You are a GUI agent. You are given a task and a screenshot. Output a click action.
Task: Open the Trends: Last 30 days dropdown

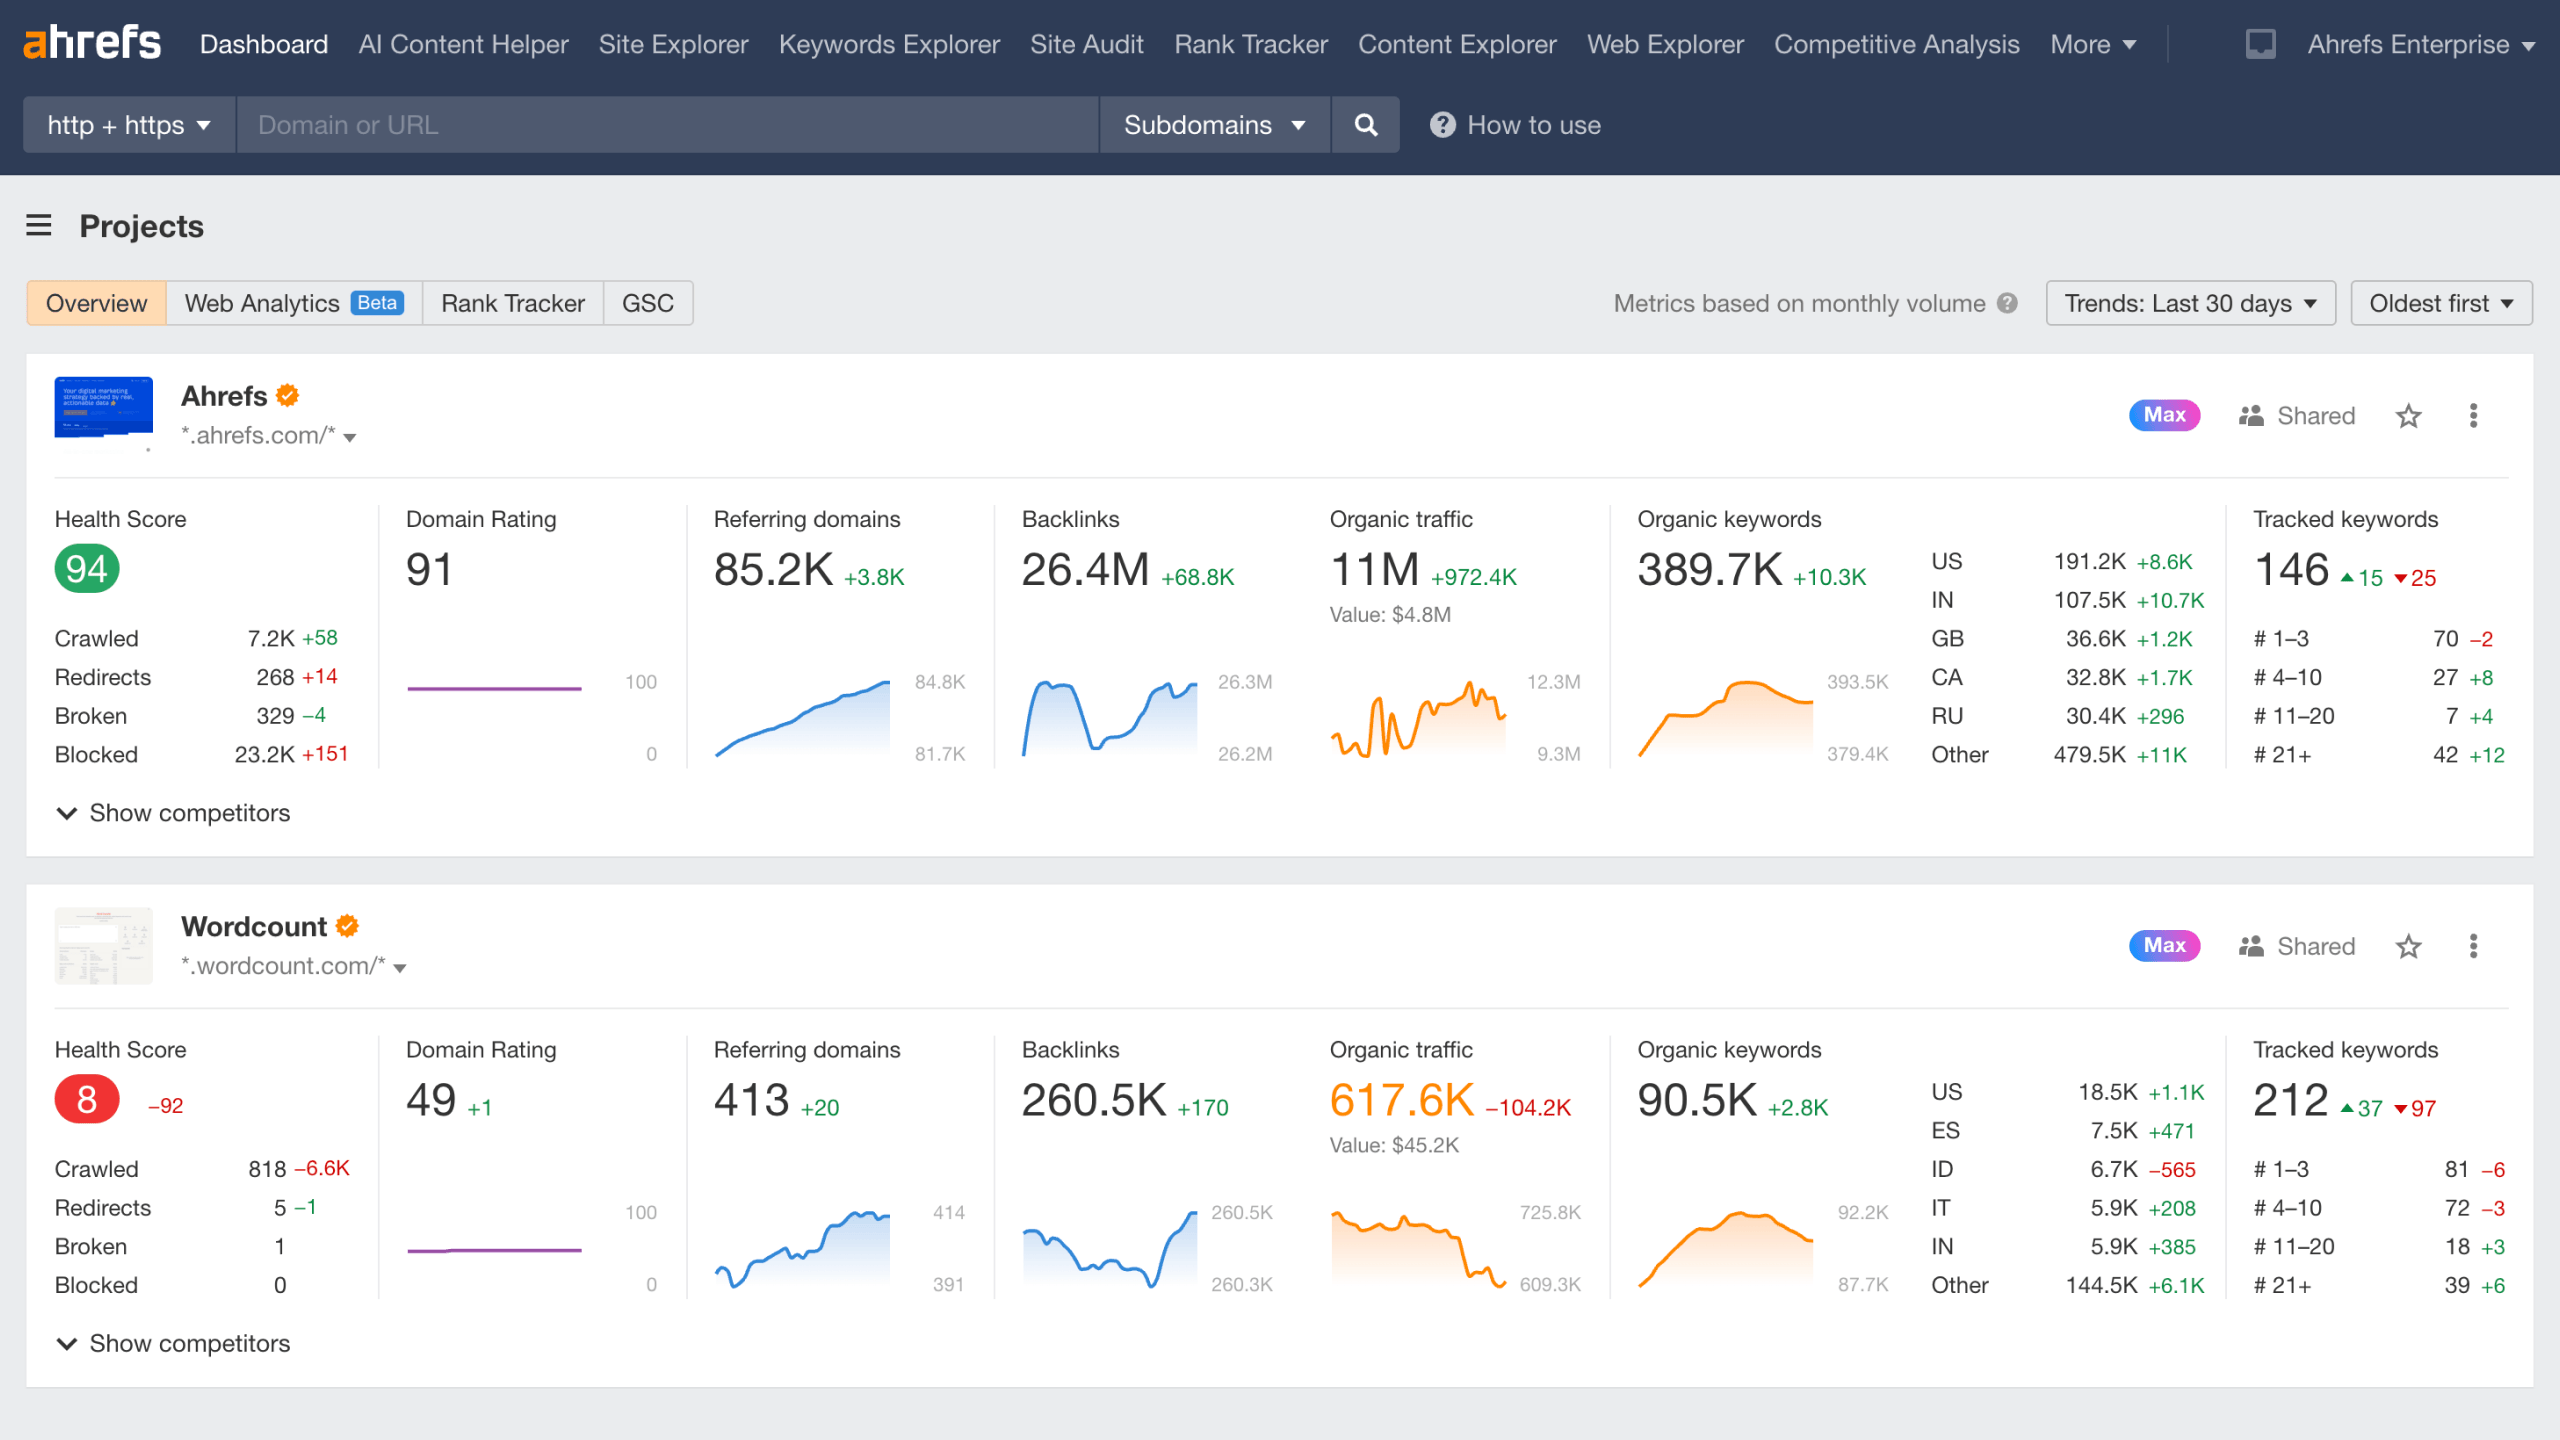click(2189, 303)
